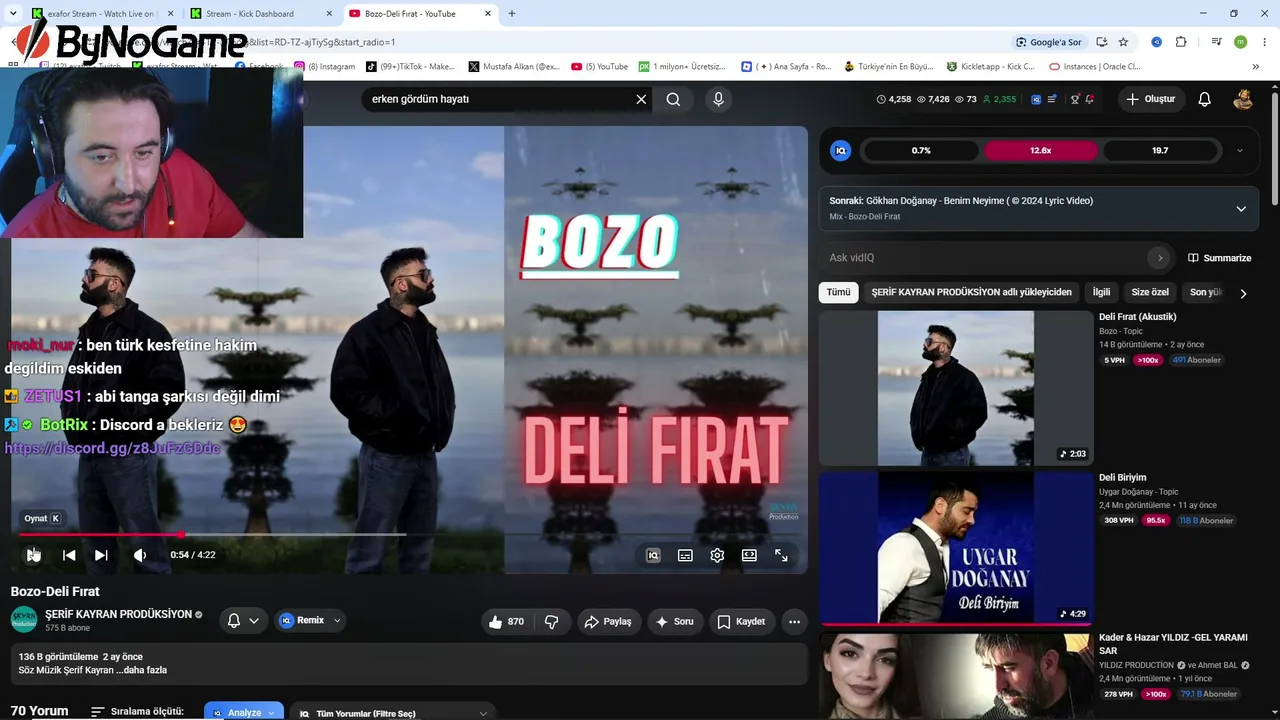Mute the video with the speaker icon
This screenshot has width=1280, height=720.
click(x=140, y=555)
